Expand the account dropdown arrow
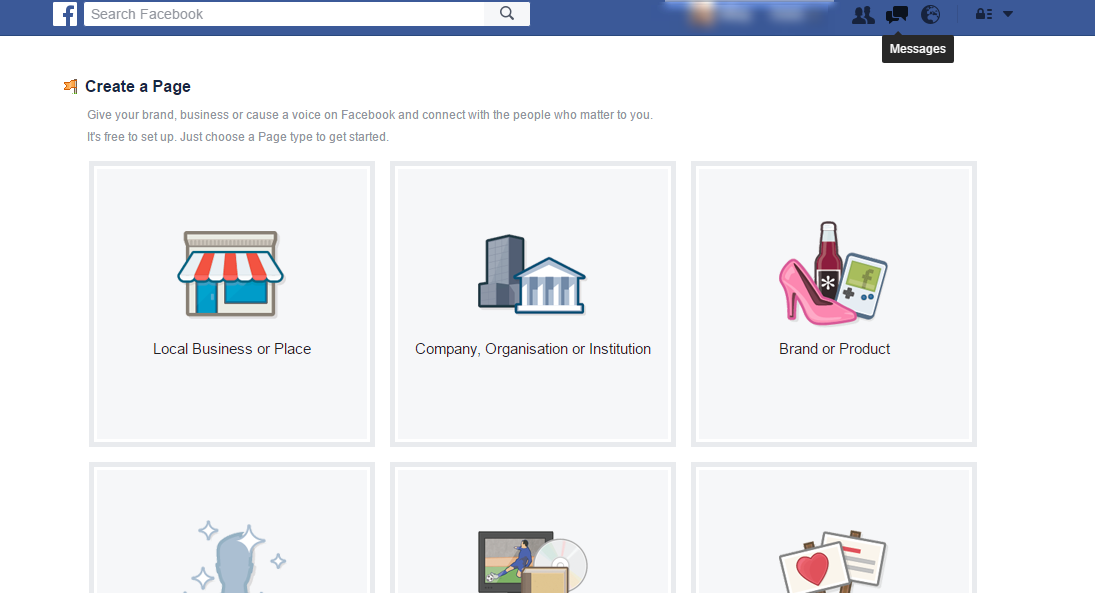The width and height of the screenshot is (1095, 593). click(1008, 14)
